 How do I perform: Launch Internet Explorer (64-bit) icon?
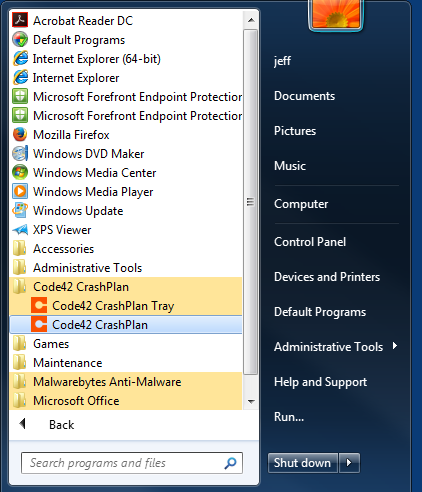(20, 58)
